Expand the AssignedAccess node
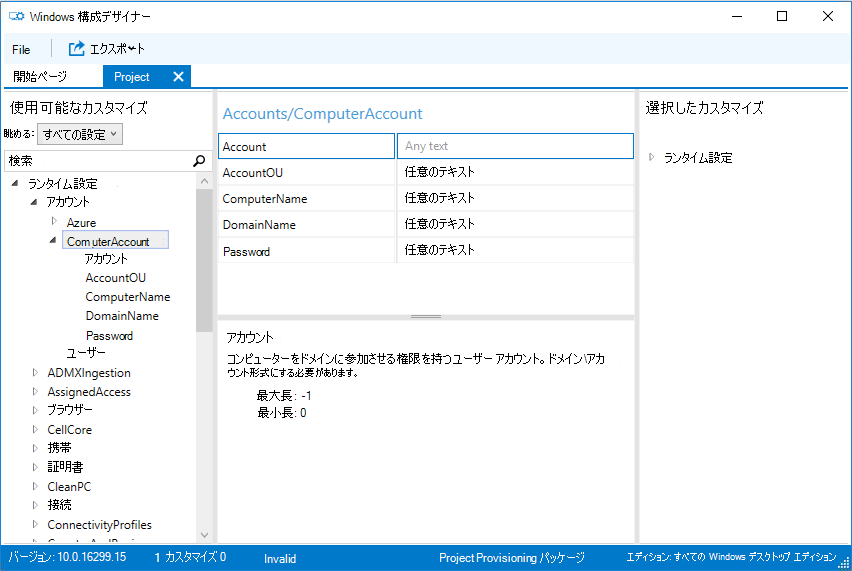852x571 pixels. coord(35,392)
